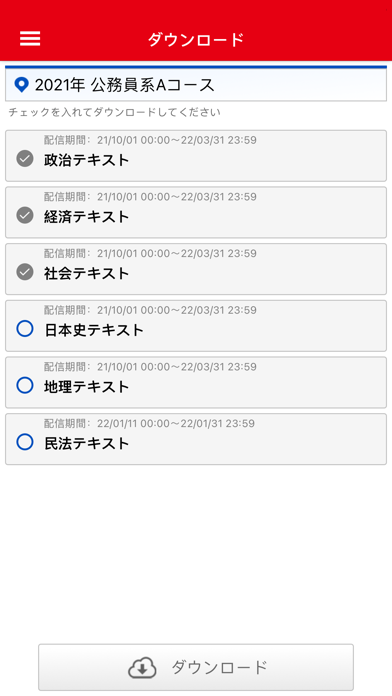The height and width of the screenshot is (696, 392).
Task: Check the 地理テキスト circle
Action: 25,385
